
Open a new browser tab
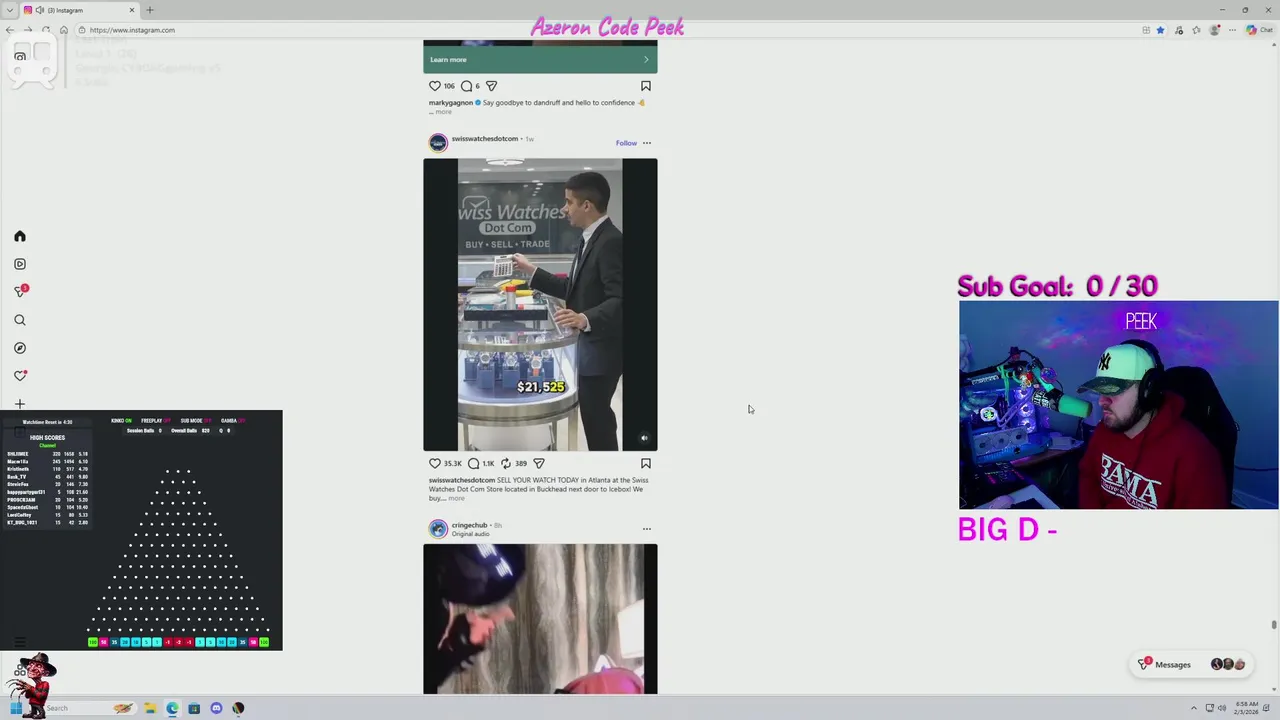[x=150, y=10]
